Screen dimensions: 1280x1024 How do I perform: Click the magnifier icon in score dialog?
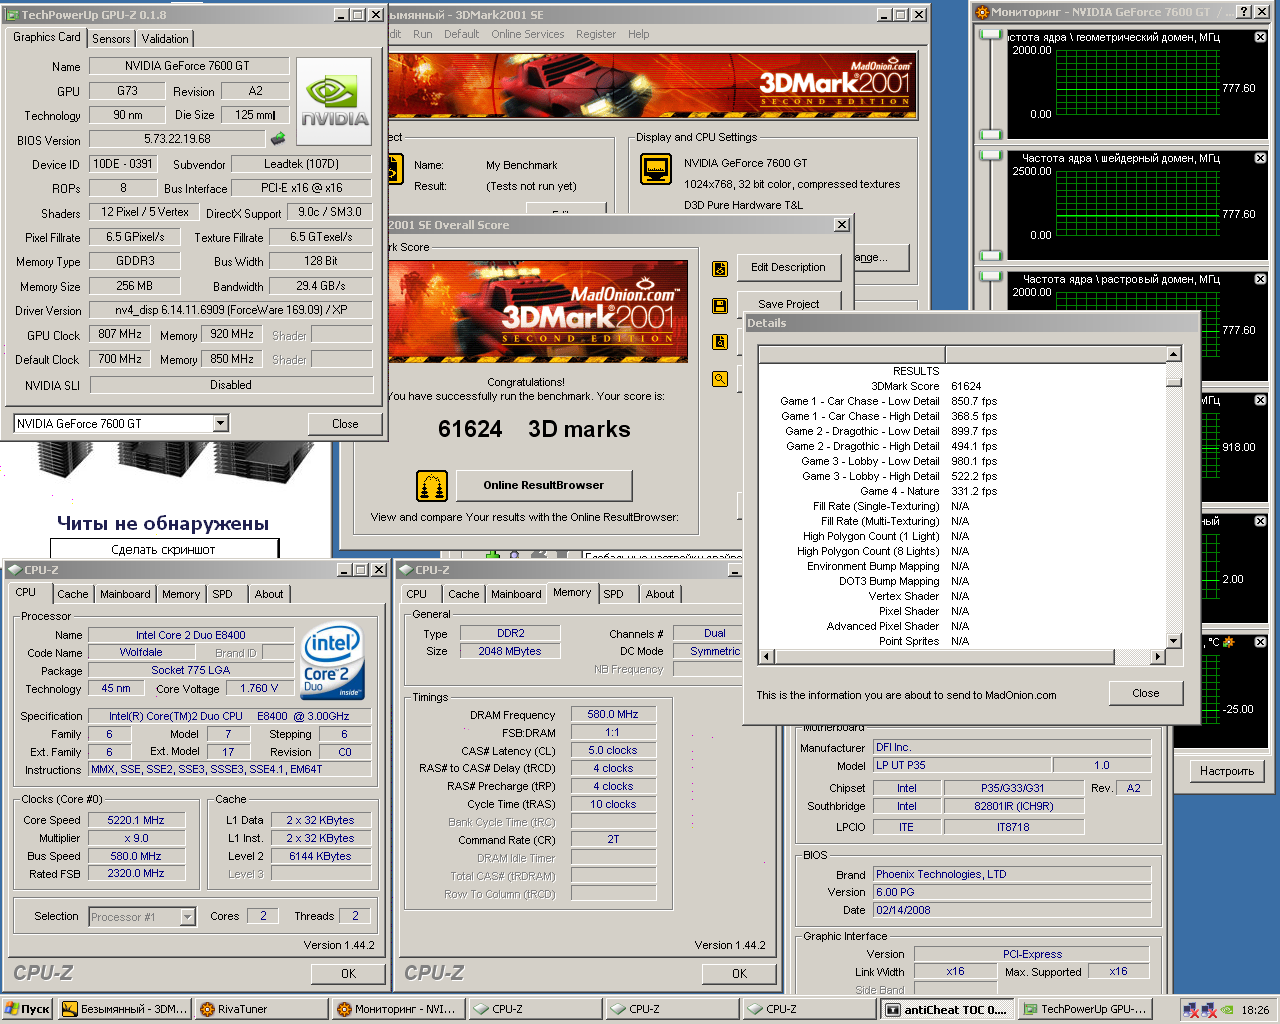point(719,379)
